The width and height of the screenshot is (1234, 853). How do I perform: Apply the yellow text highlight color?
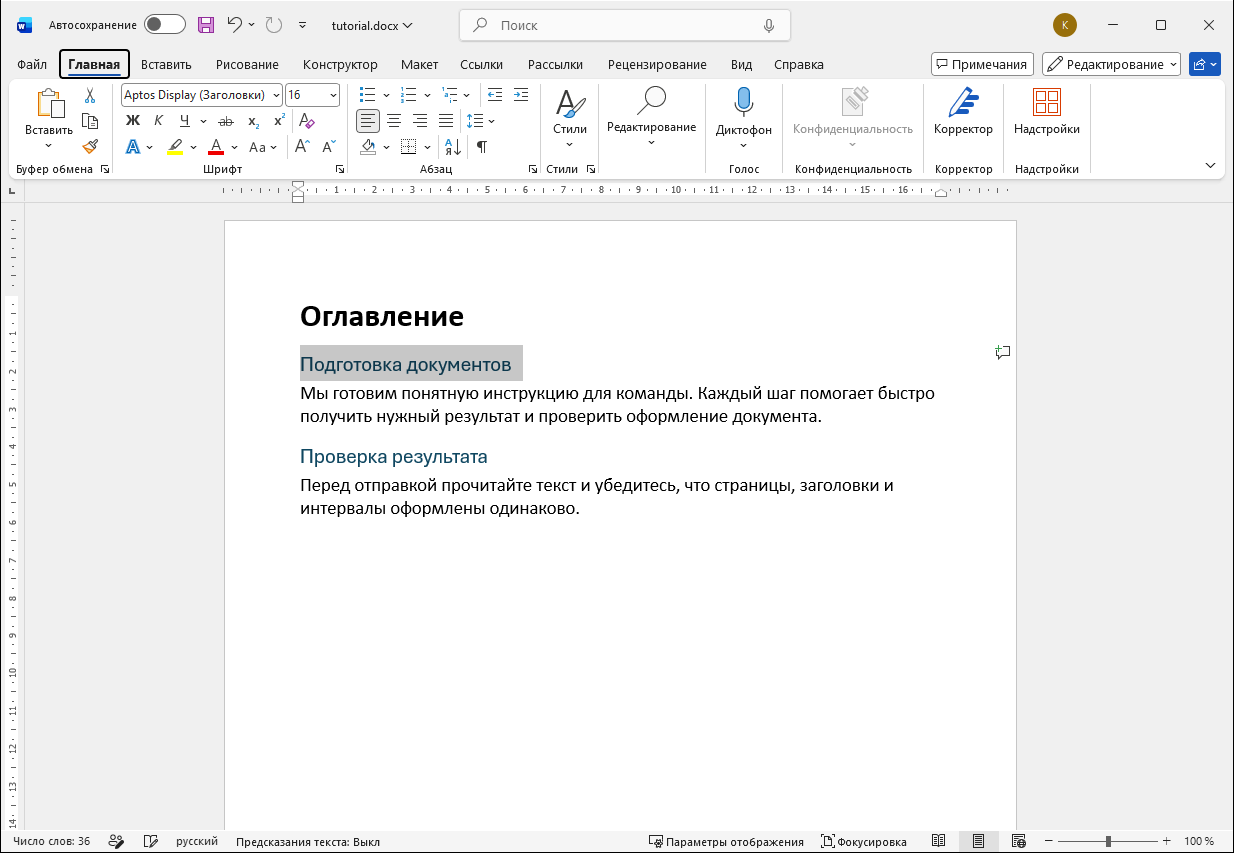point(175,147)
